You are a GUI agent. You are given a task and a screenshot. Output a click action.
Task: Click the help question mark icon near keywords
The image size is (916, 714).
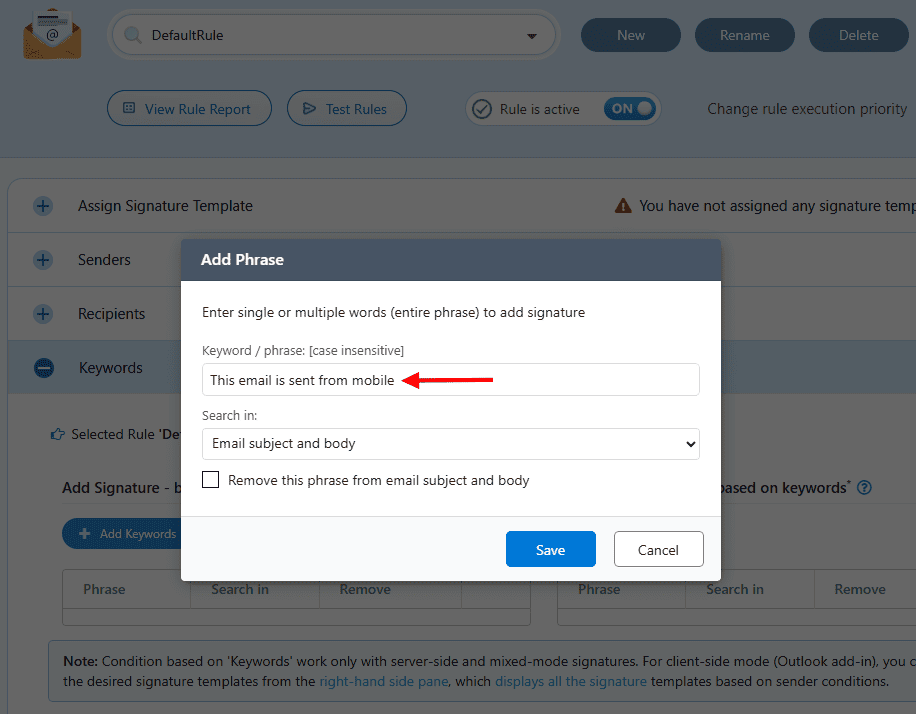click(x=865, y=488)
